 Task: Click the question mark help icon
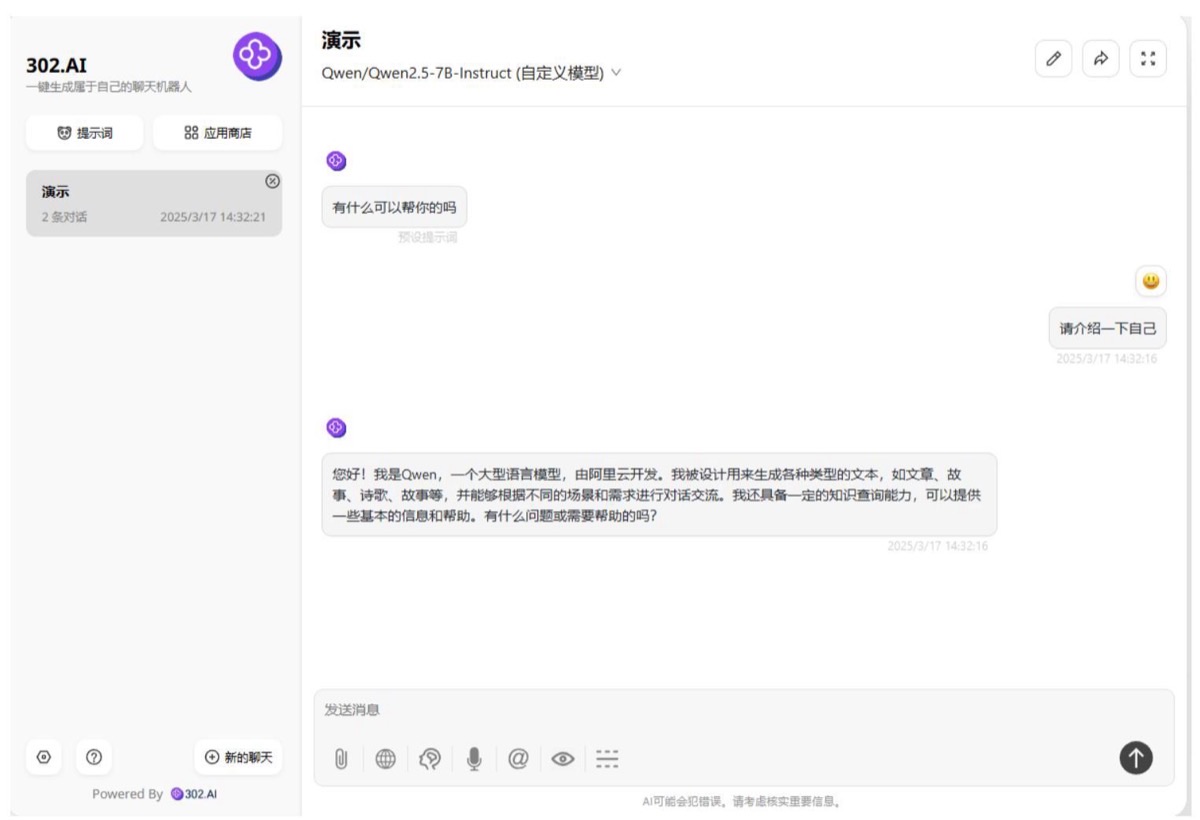[94, 757]
